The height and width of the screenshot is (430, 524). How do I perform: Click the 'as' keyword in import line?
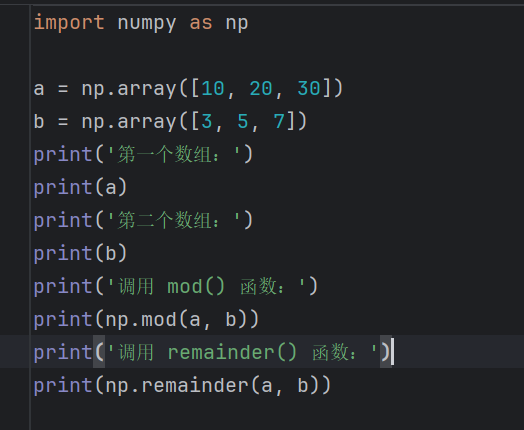coord(201,23)
